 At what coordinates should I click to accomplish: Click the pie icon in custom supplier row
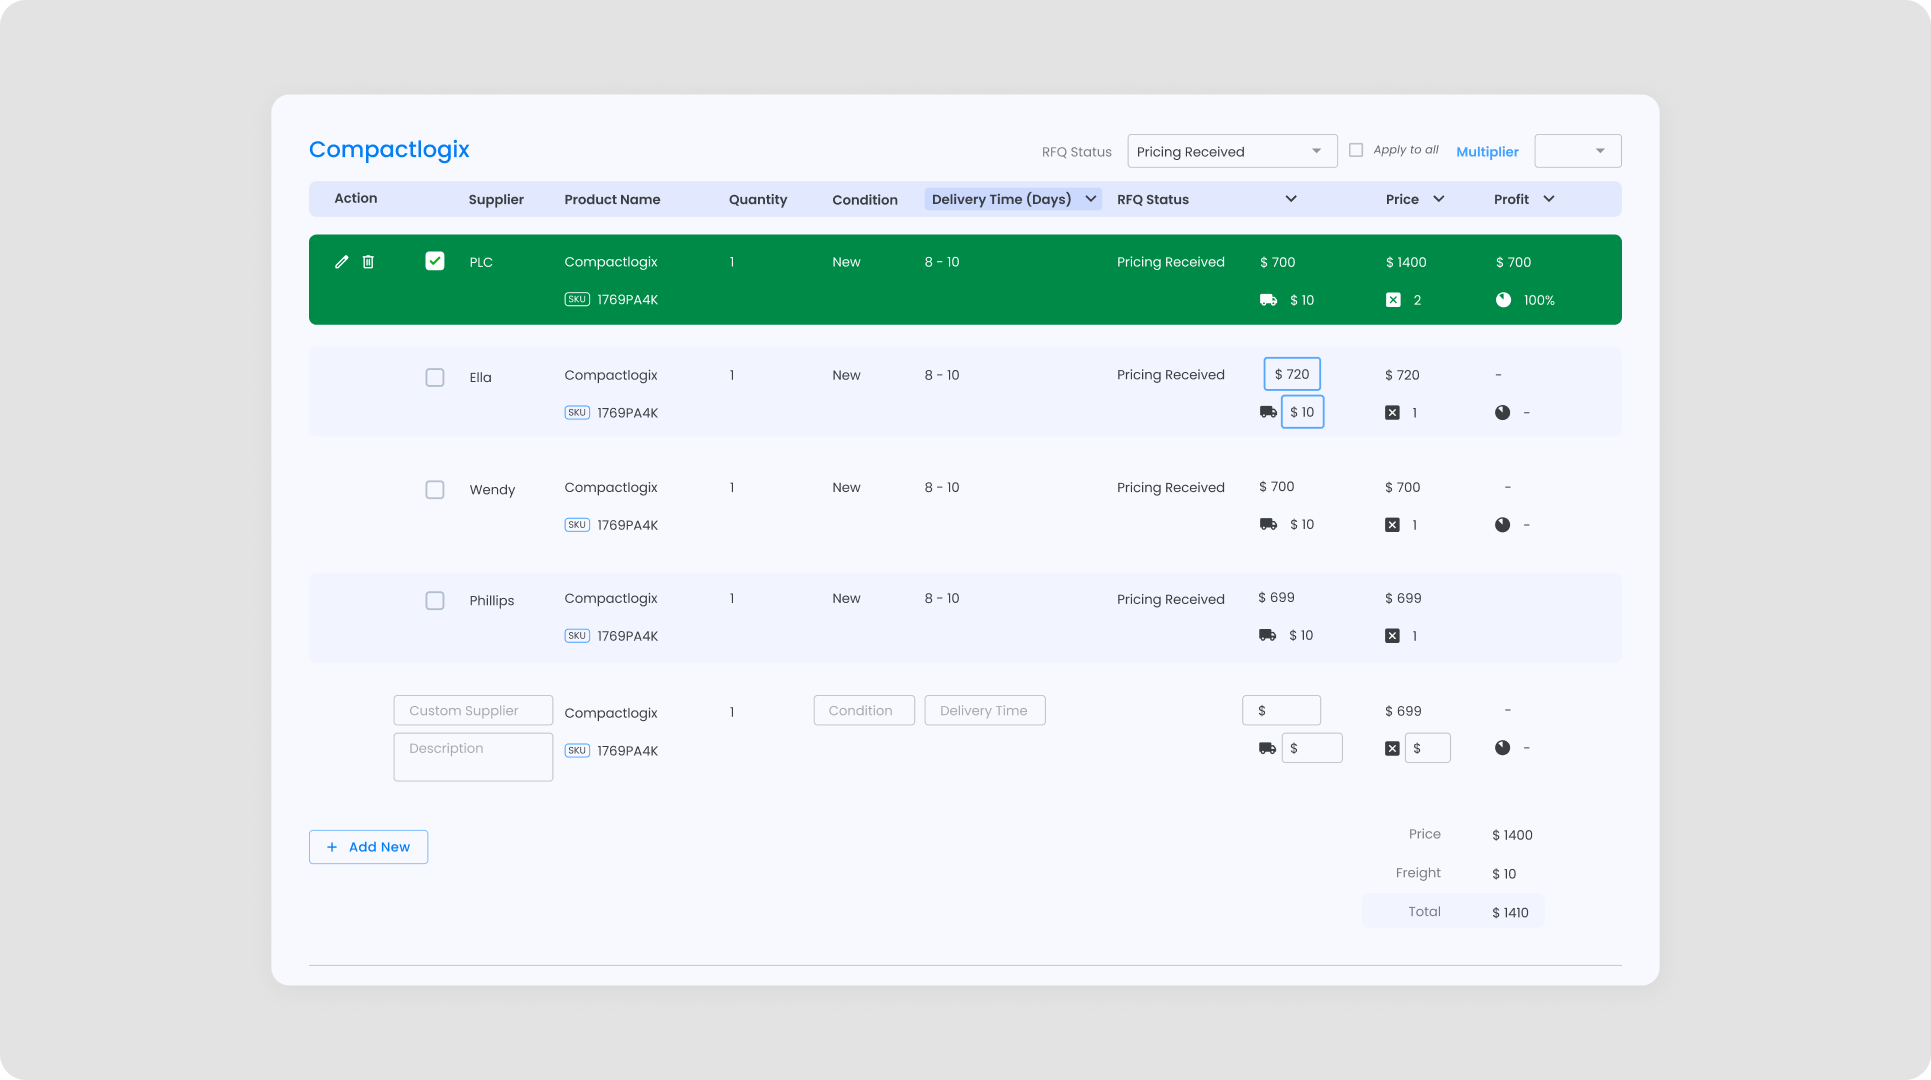click(1502, 748)
